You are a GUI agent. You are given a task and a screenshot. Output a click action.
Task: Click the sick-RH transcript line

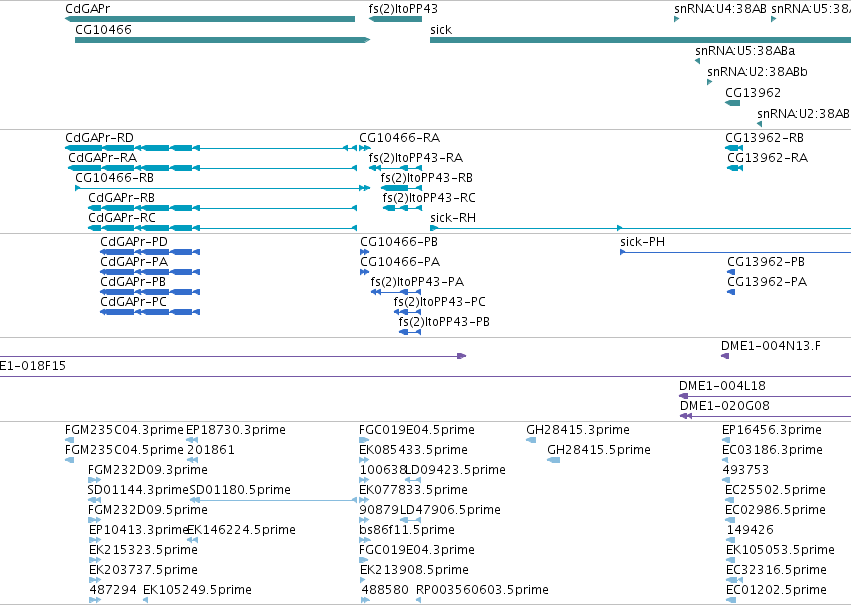pyautogui.click(x=640, y=228)
